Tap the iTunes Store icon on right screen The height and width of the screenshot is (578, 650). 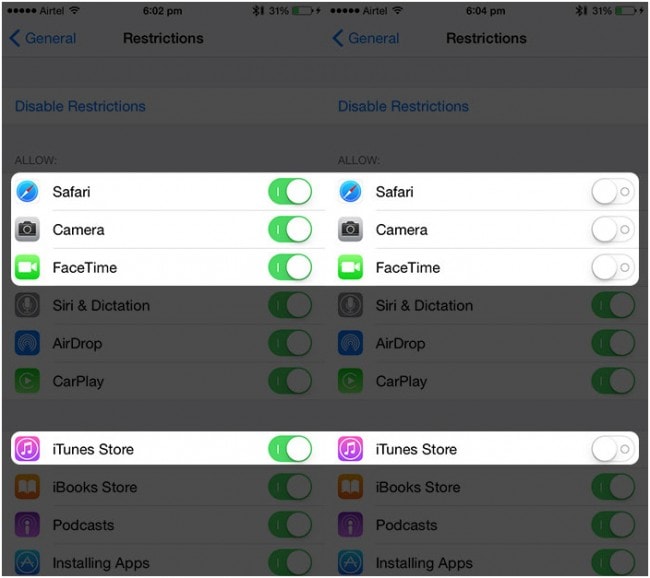click(x=351, y=449)
